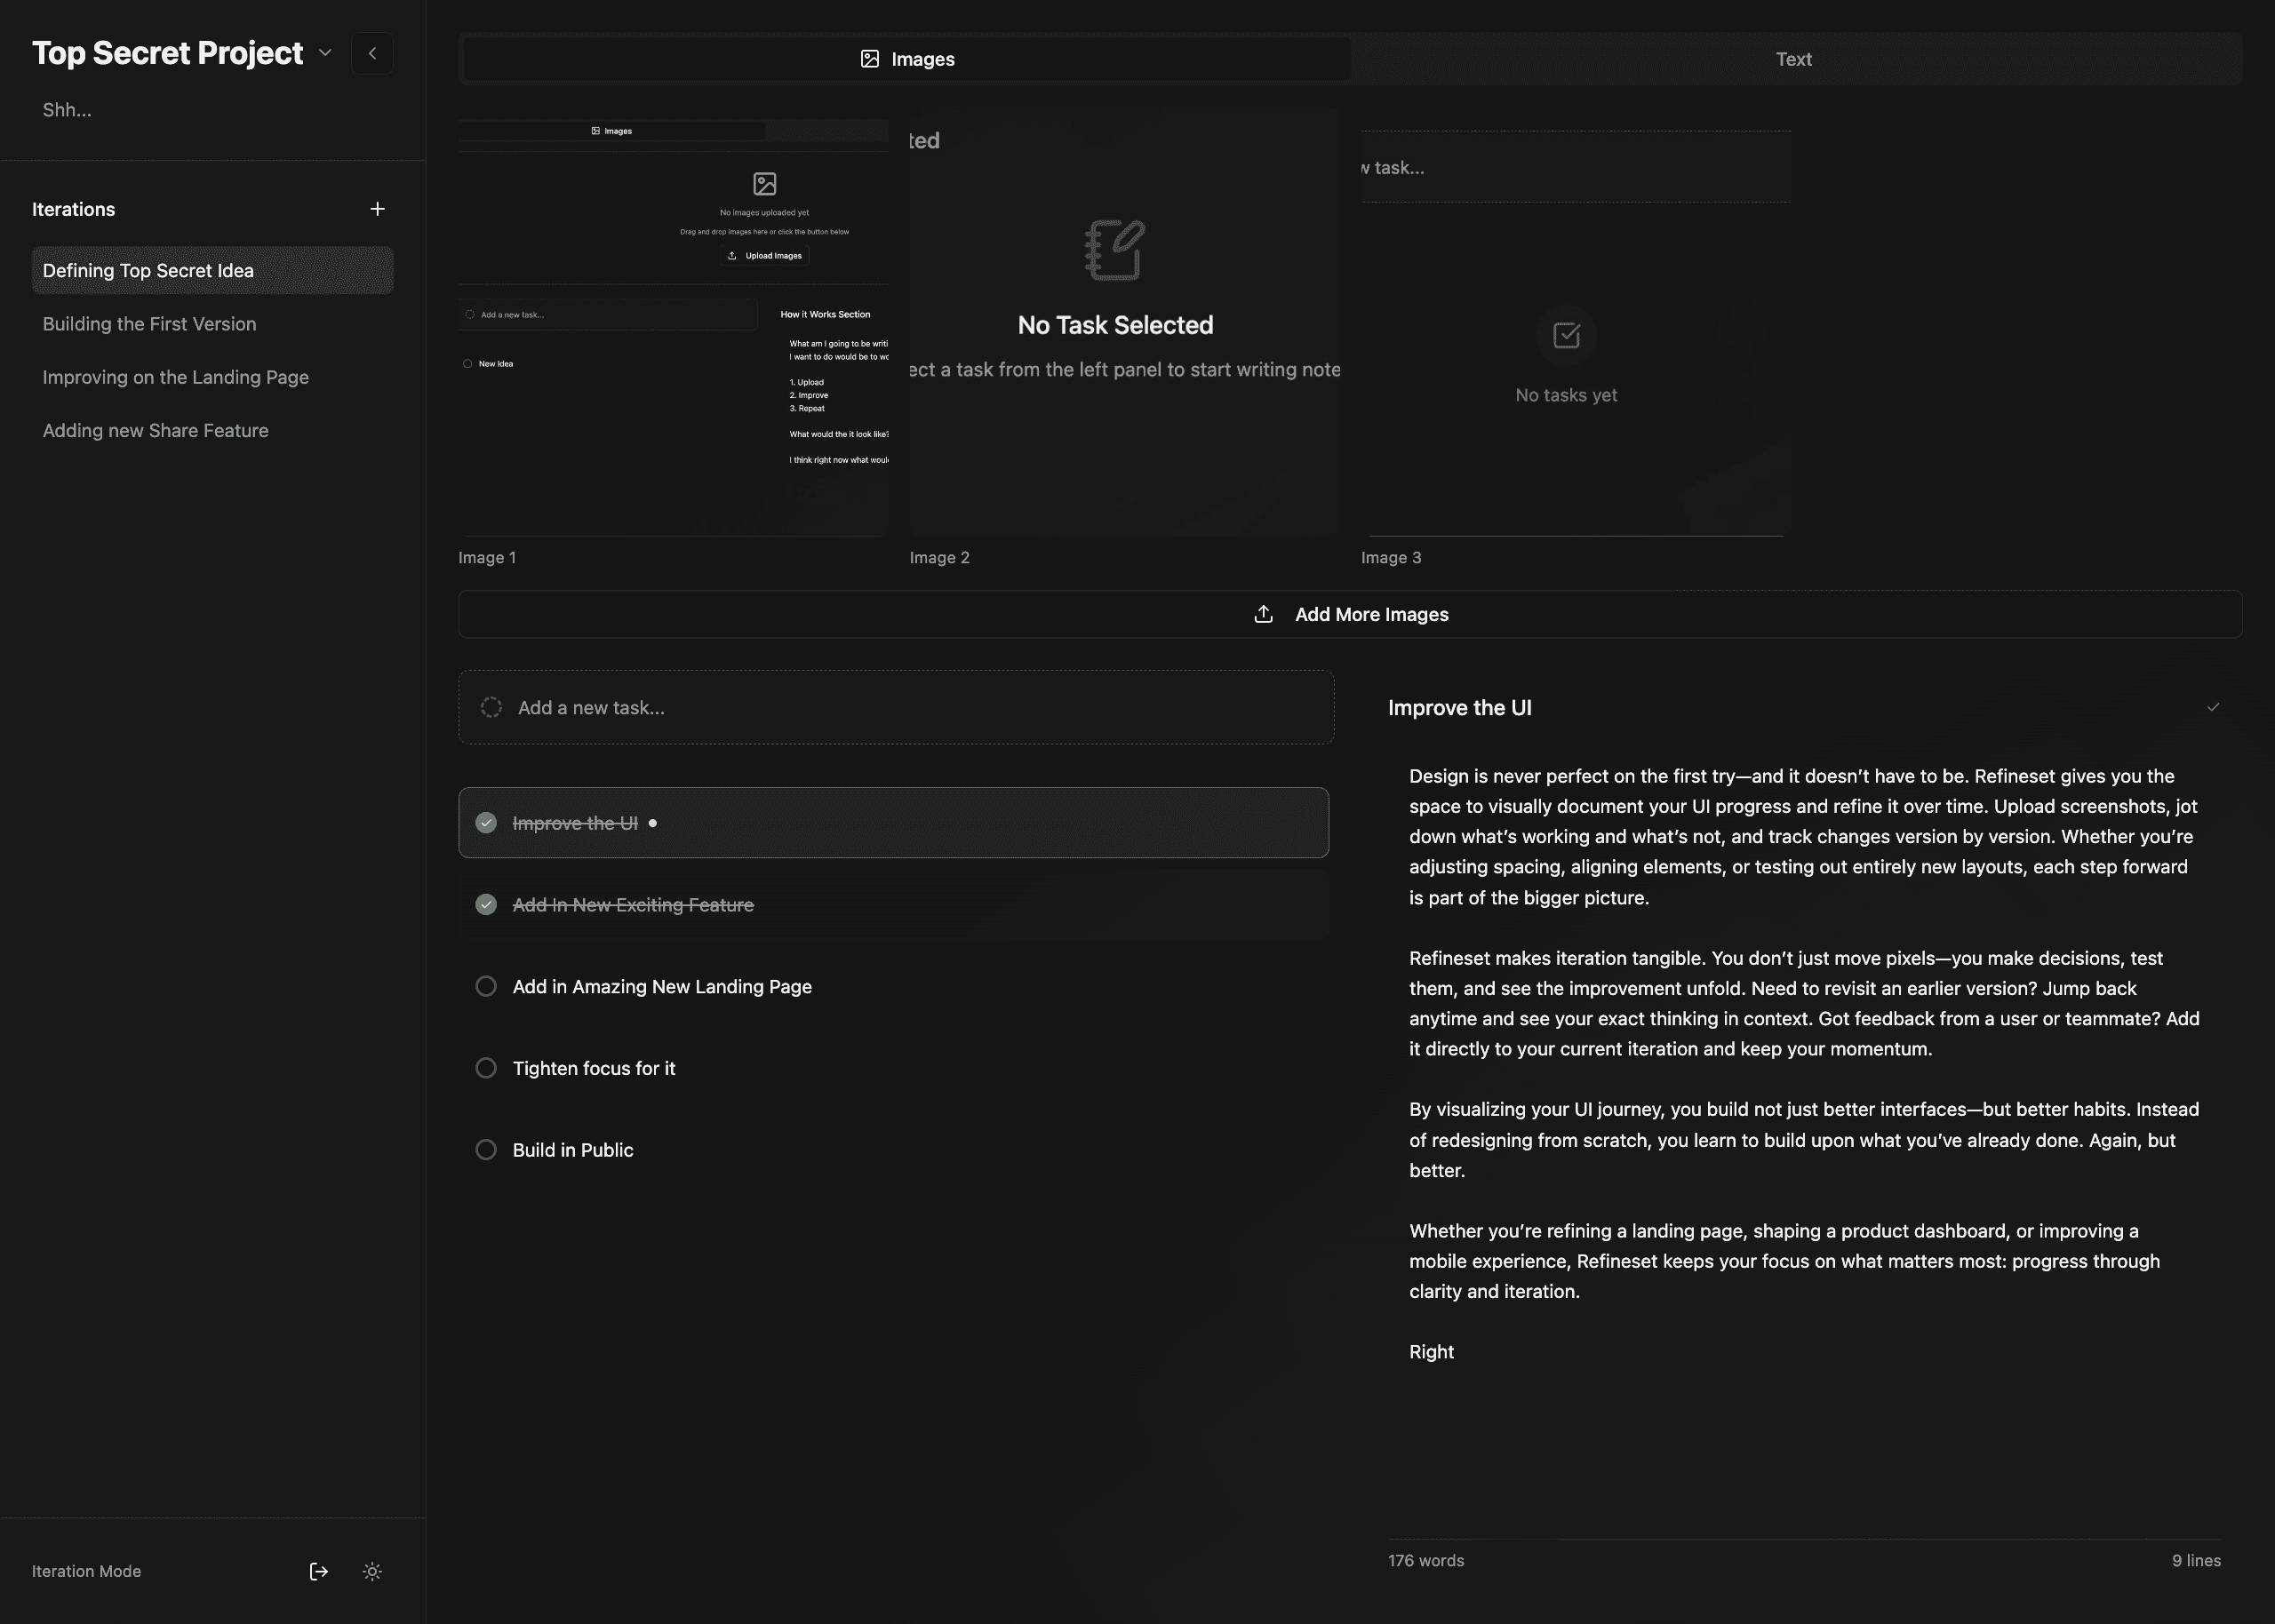Select the Add in Amazing New Landing Page task
The height and width of the screenshot is (1624, 2275).
(x=662, y=987)
